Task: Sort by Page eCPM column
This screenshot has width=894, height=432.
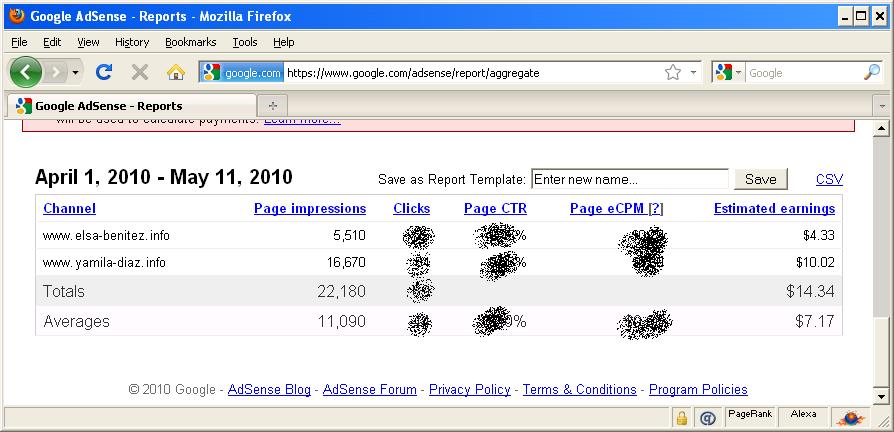Action: (x=608, y=209)
